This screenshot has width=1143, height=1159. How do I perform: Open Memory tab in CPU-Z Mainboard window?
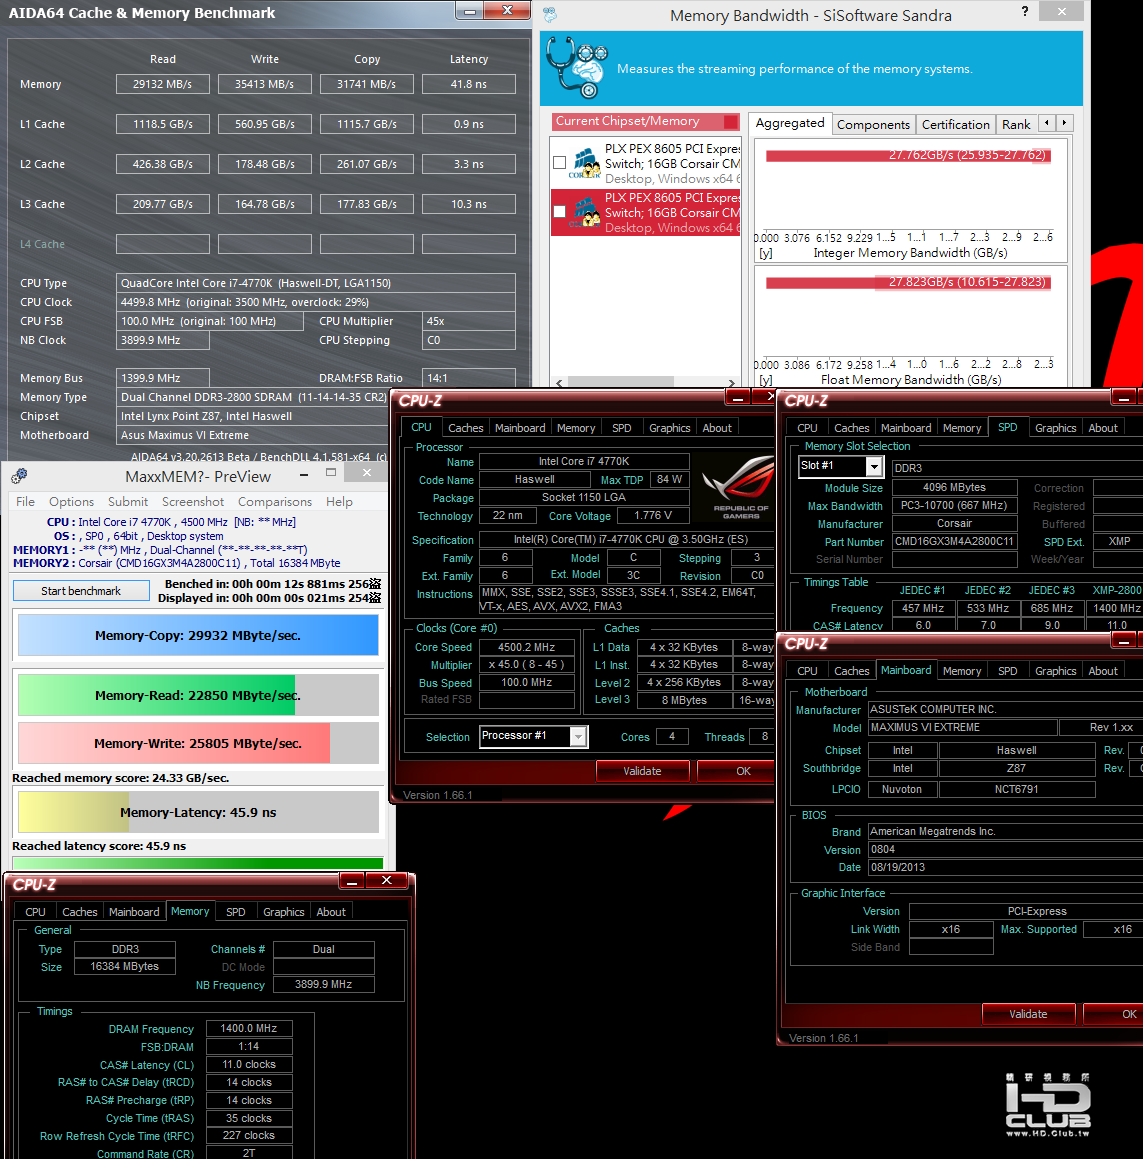click(x=962, y=671)
